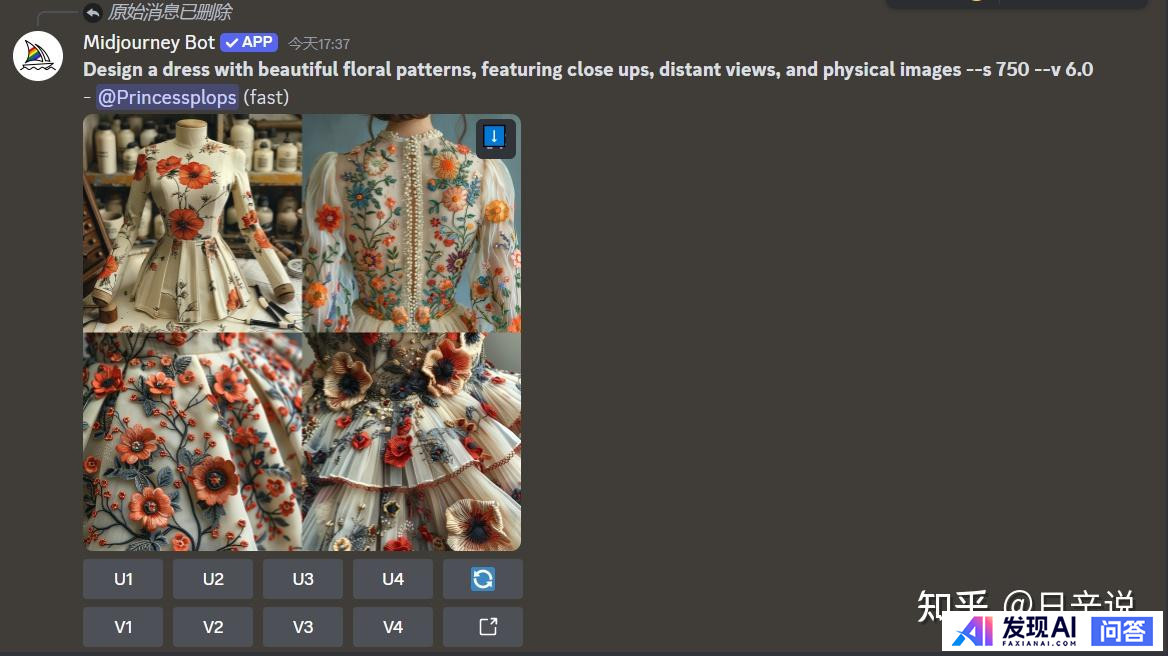
Task: Click the reply arrow icon beside deleted message
Action: click(92, 12)
